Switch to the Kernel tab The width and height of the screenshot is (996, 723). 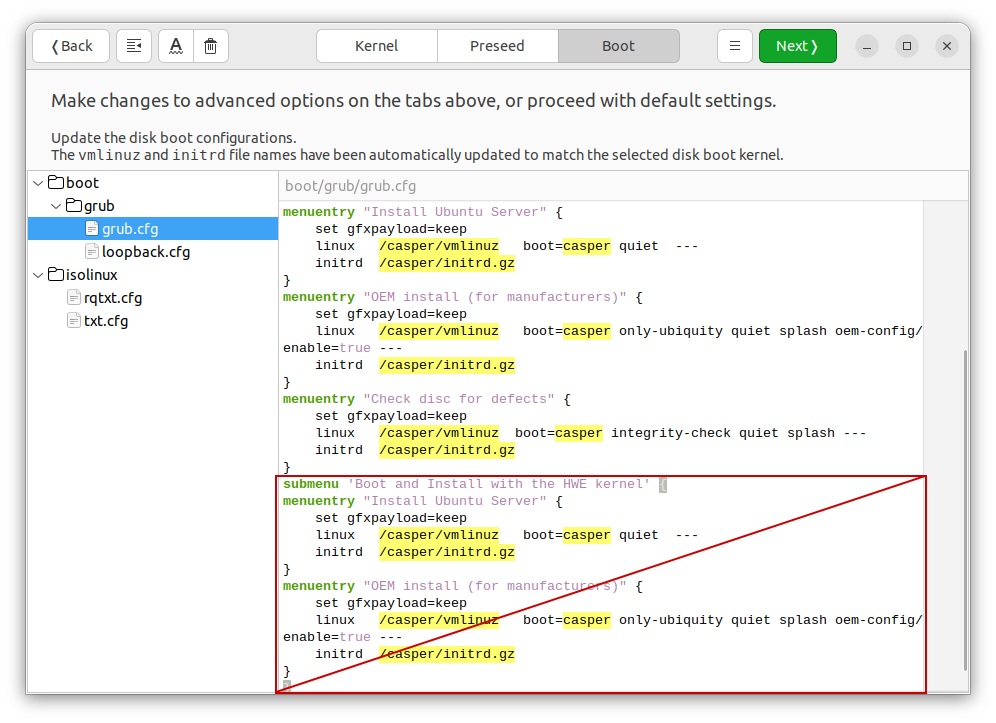point(376,45)
